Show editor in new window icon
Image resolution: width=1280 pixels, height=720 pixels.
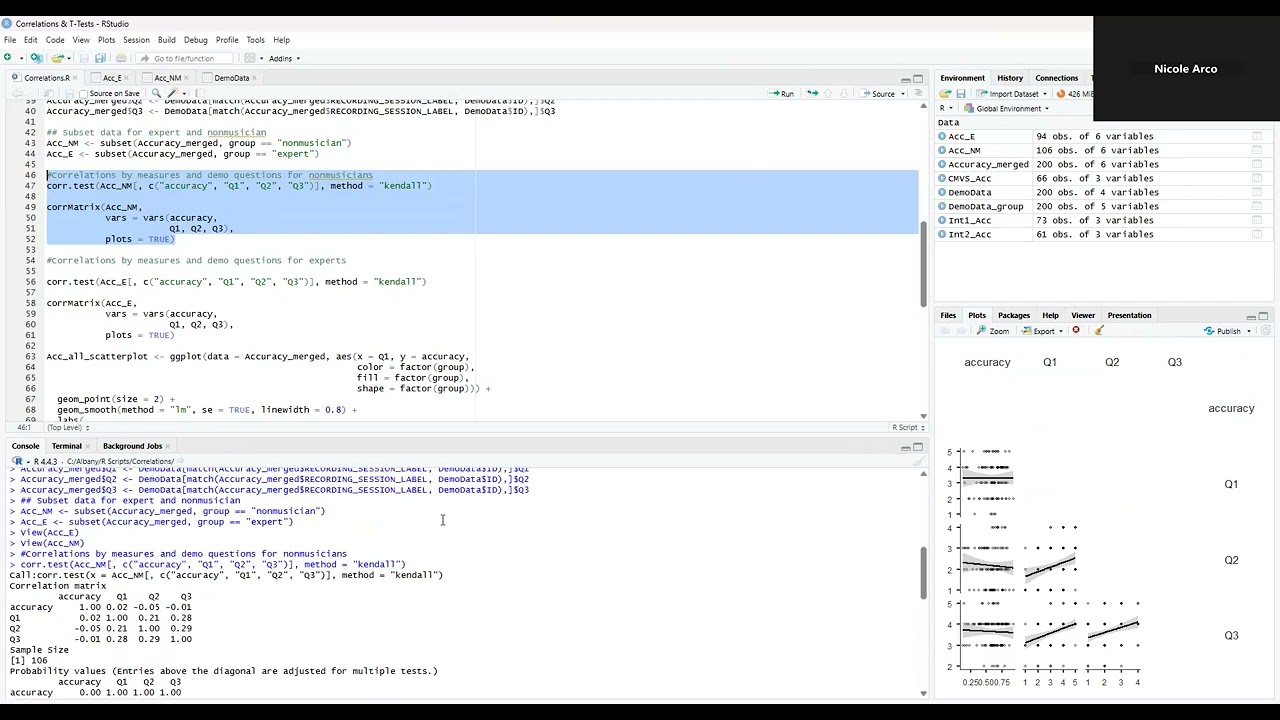point(51,93)
